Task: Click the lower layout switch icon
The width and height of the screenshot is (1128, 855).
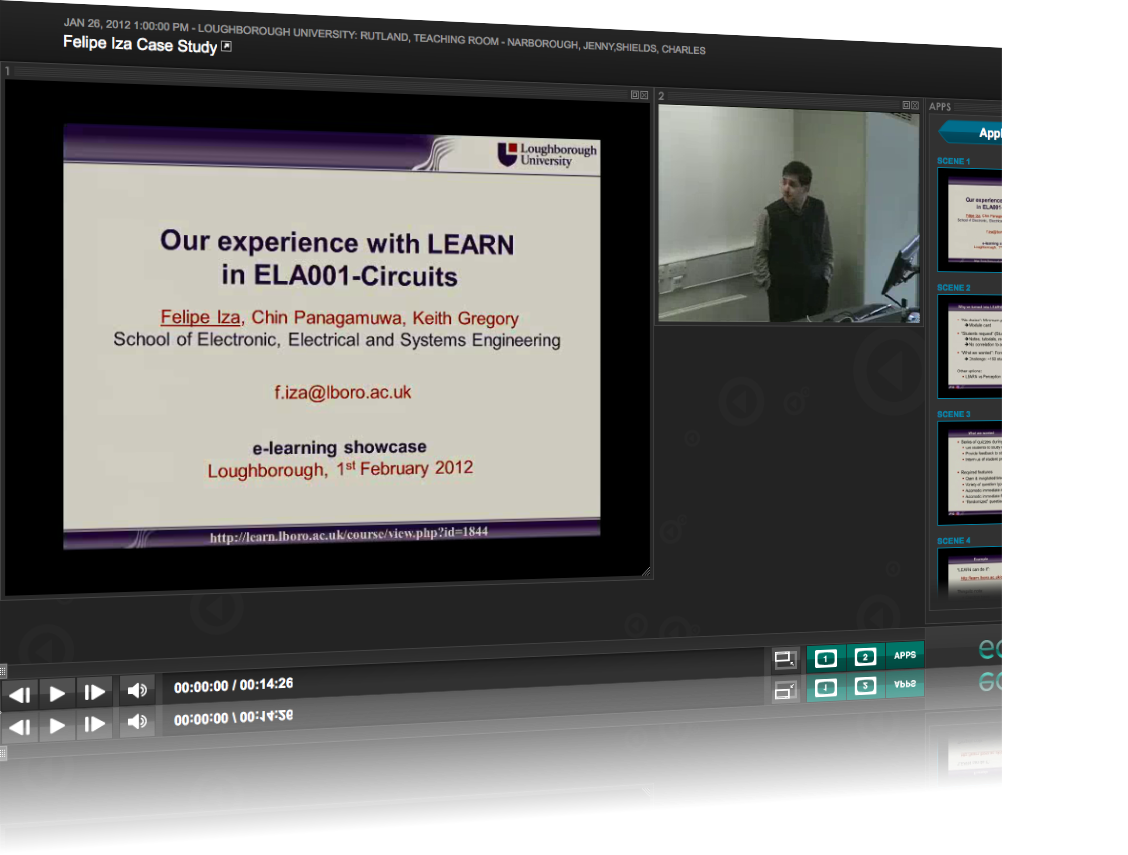Action: coord(786,690)
